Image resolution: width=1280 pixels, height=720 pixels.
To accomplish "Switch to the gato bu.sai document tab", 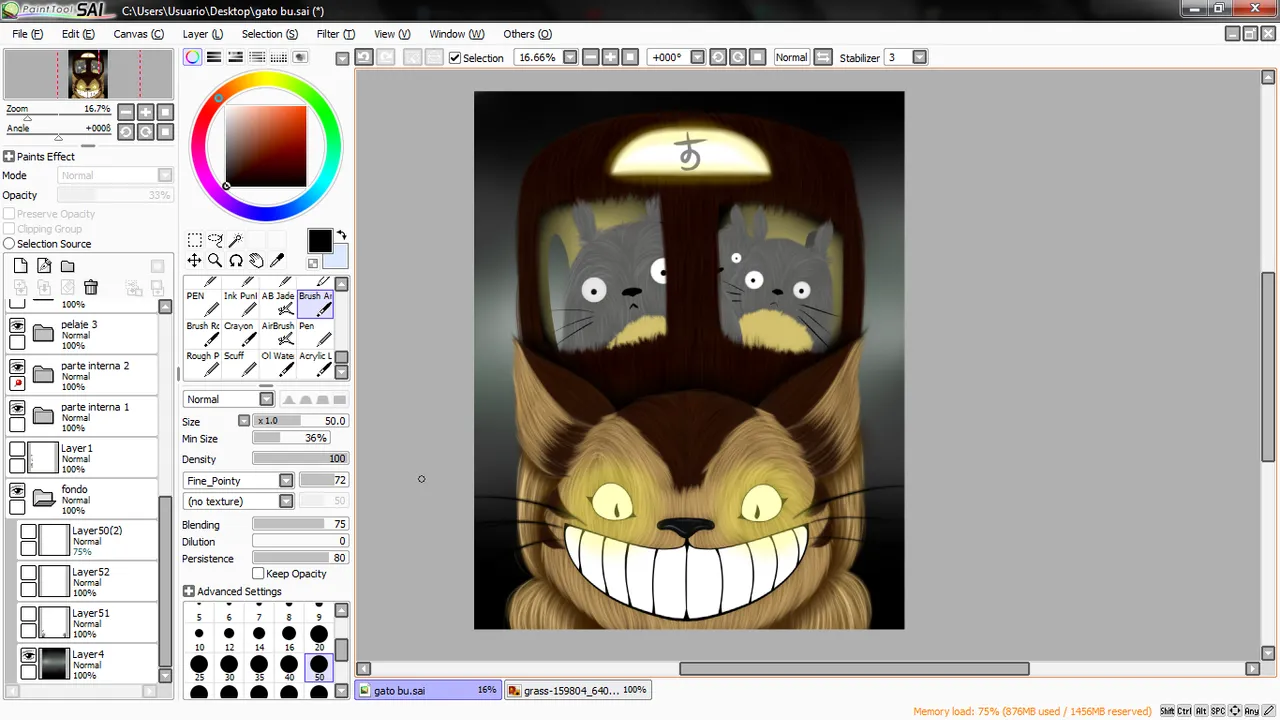I will [428, 690].
